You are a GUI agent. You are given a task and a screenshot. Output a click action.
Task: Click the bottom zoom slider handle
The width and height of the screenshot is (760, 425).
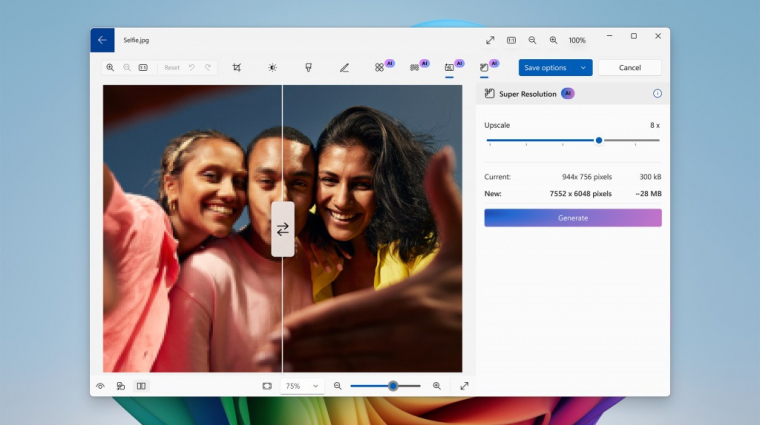point(393,386)
